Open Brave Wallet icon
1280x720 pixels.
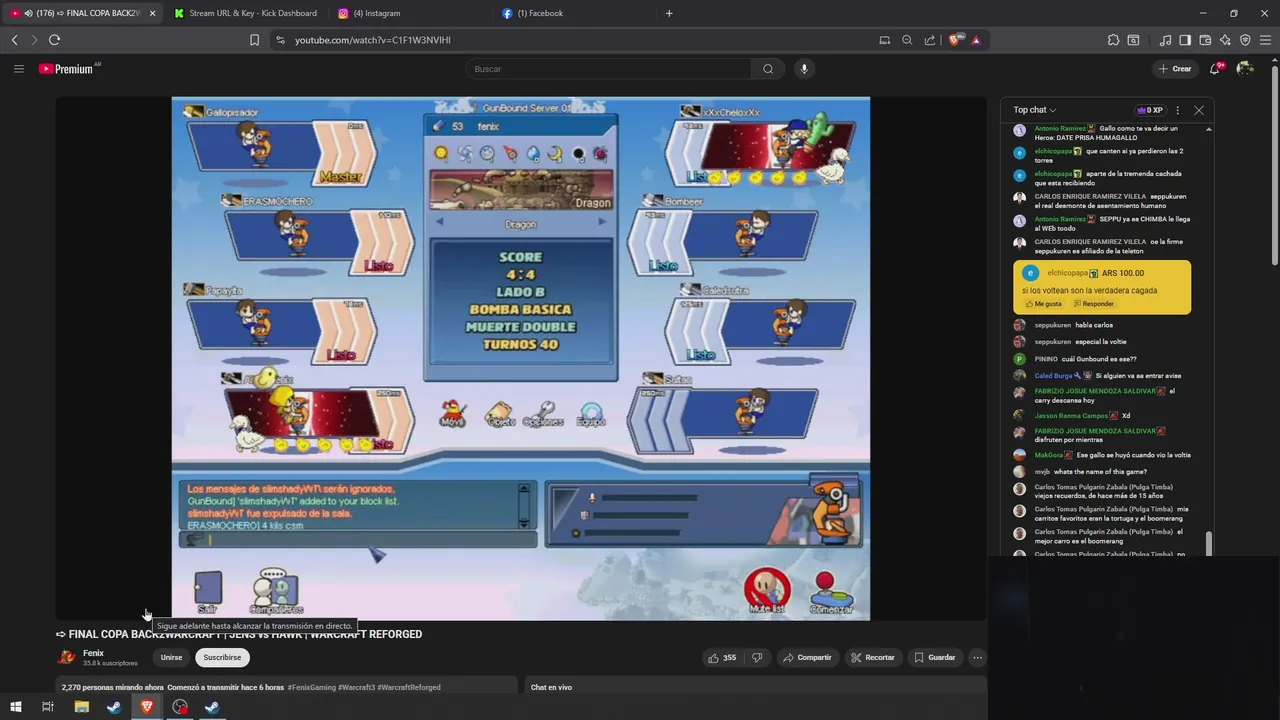(1205, 40)
